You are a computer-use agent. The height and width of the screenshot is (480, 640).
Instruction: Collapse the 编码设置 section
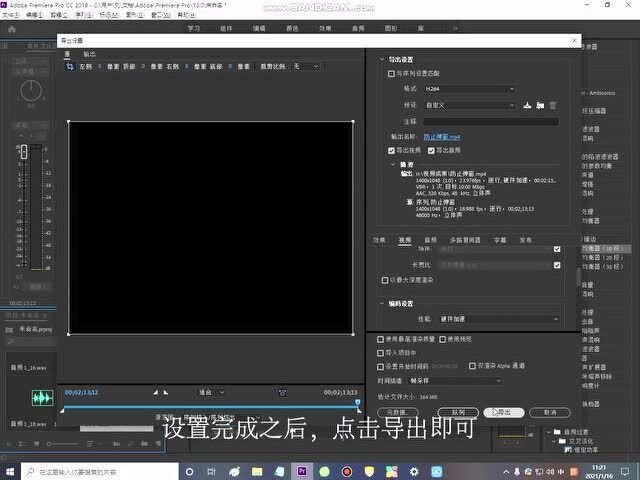pyautogui.click(x=382, y=303)
